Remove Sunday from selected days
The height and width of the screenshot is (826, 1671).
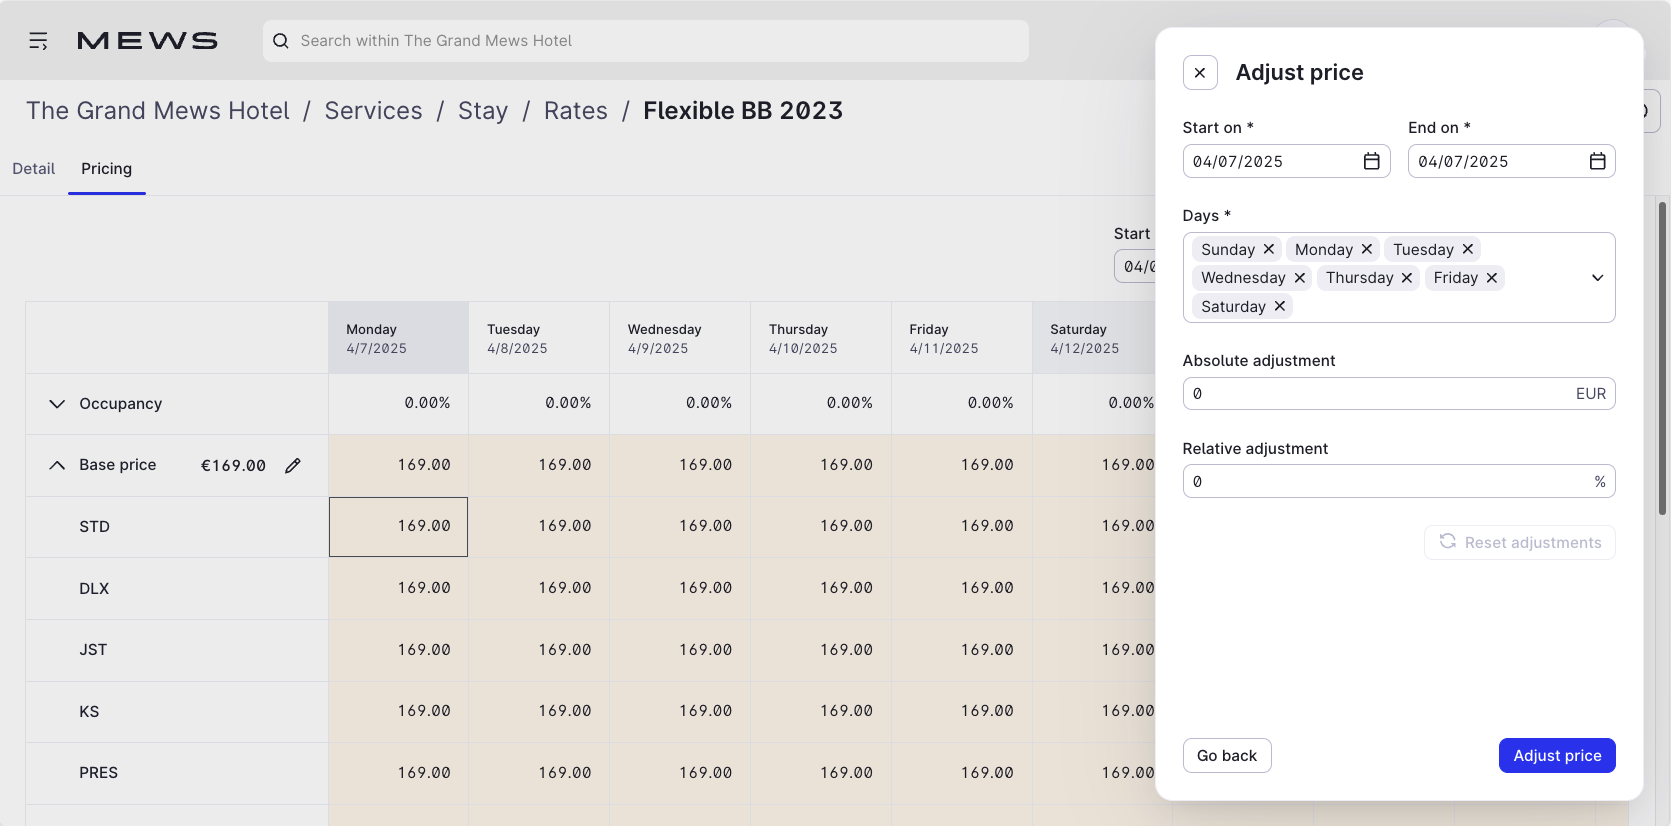[x=1269, y=249]
